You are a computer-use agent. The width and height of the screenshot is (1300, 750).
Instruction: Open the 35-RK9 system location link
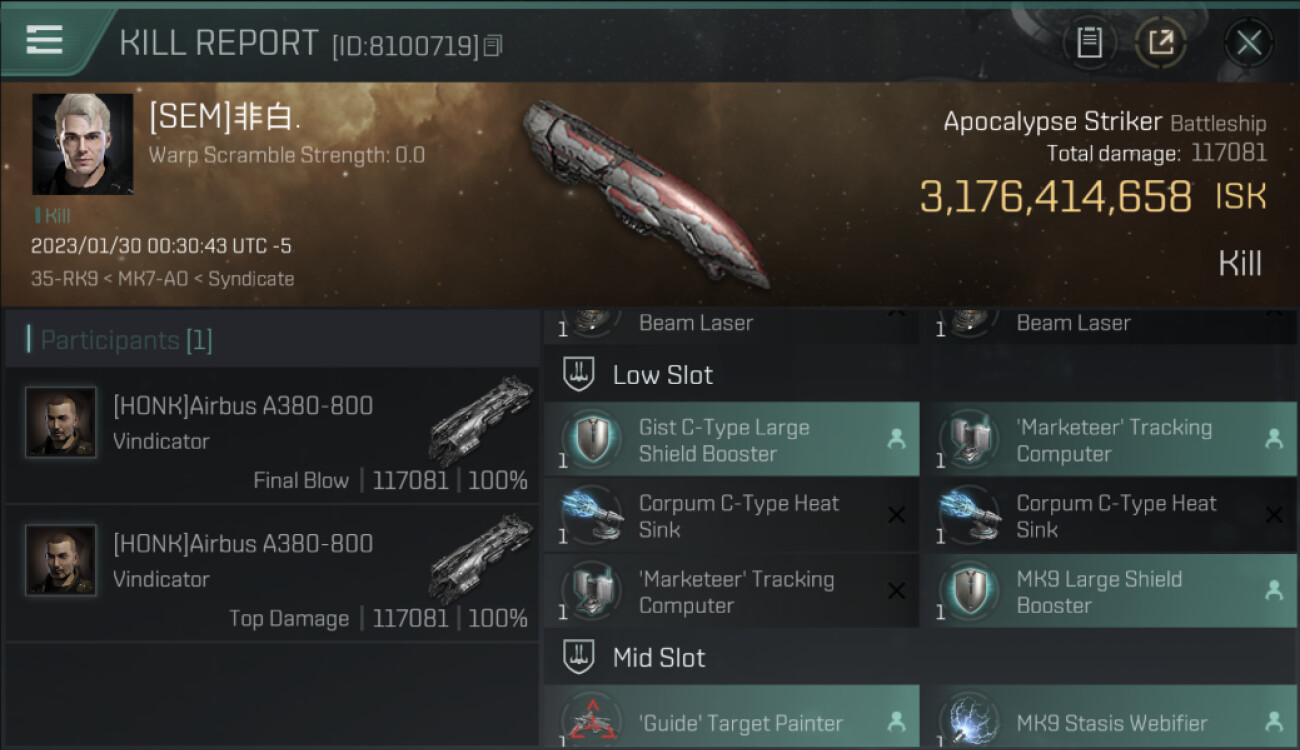tap(64, 279)
